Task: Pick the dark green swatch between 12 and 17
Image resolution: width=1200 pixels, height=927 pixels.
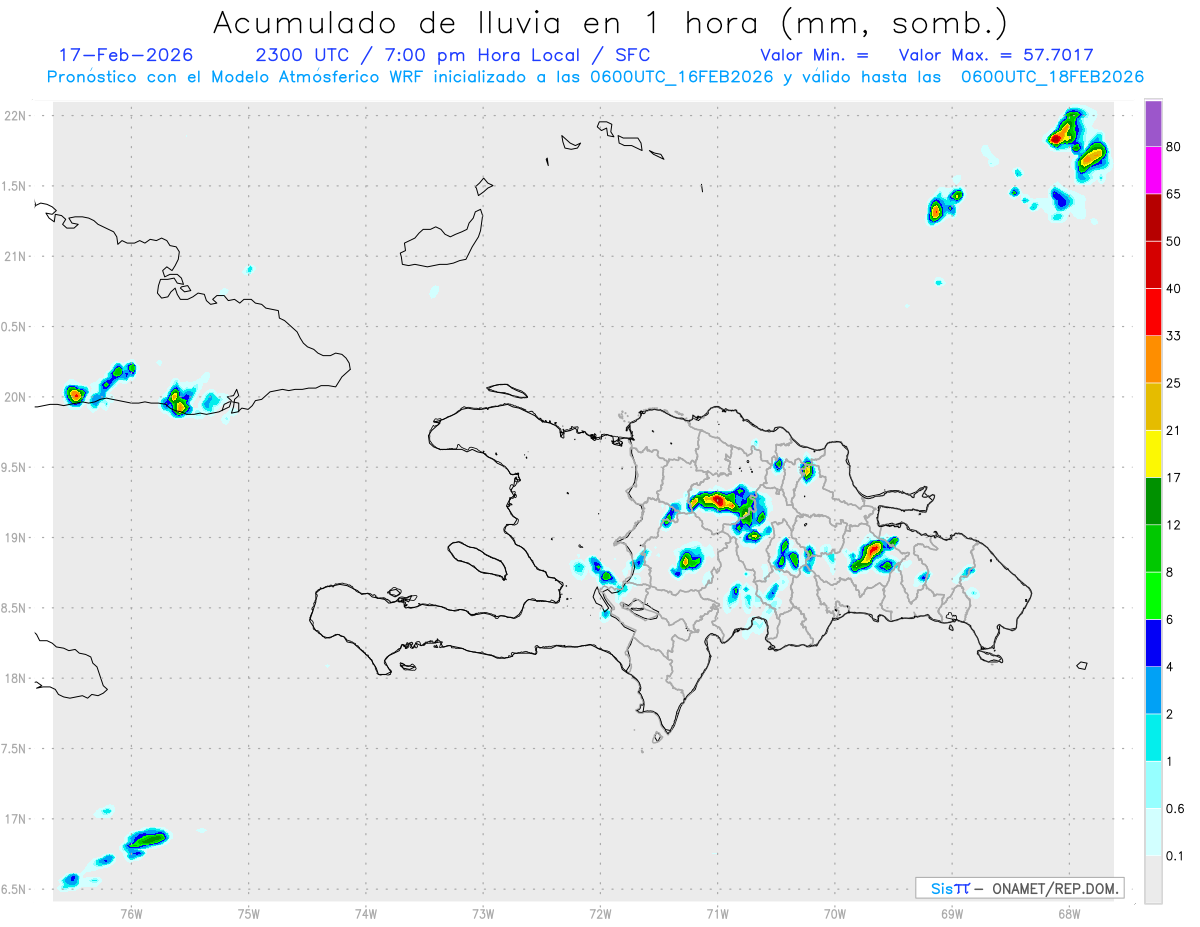Action: [x=1153, y=501]
